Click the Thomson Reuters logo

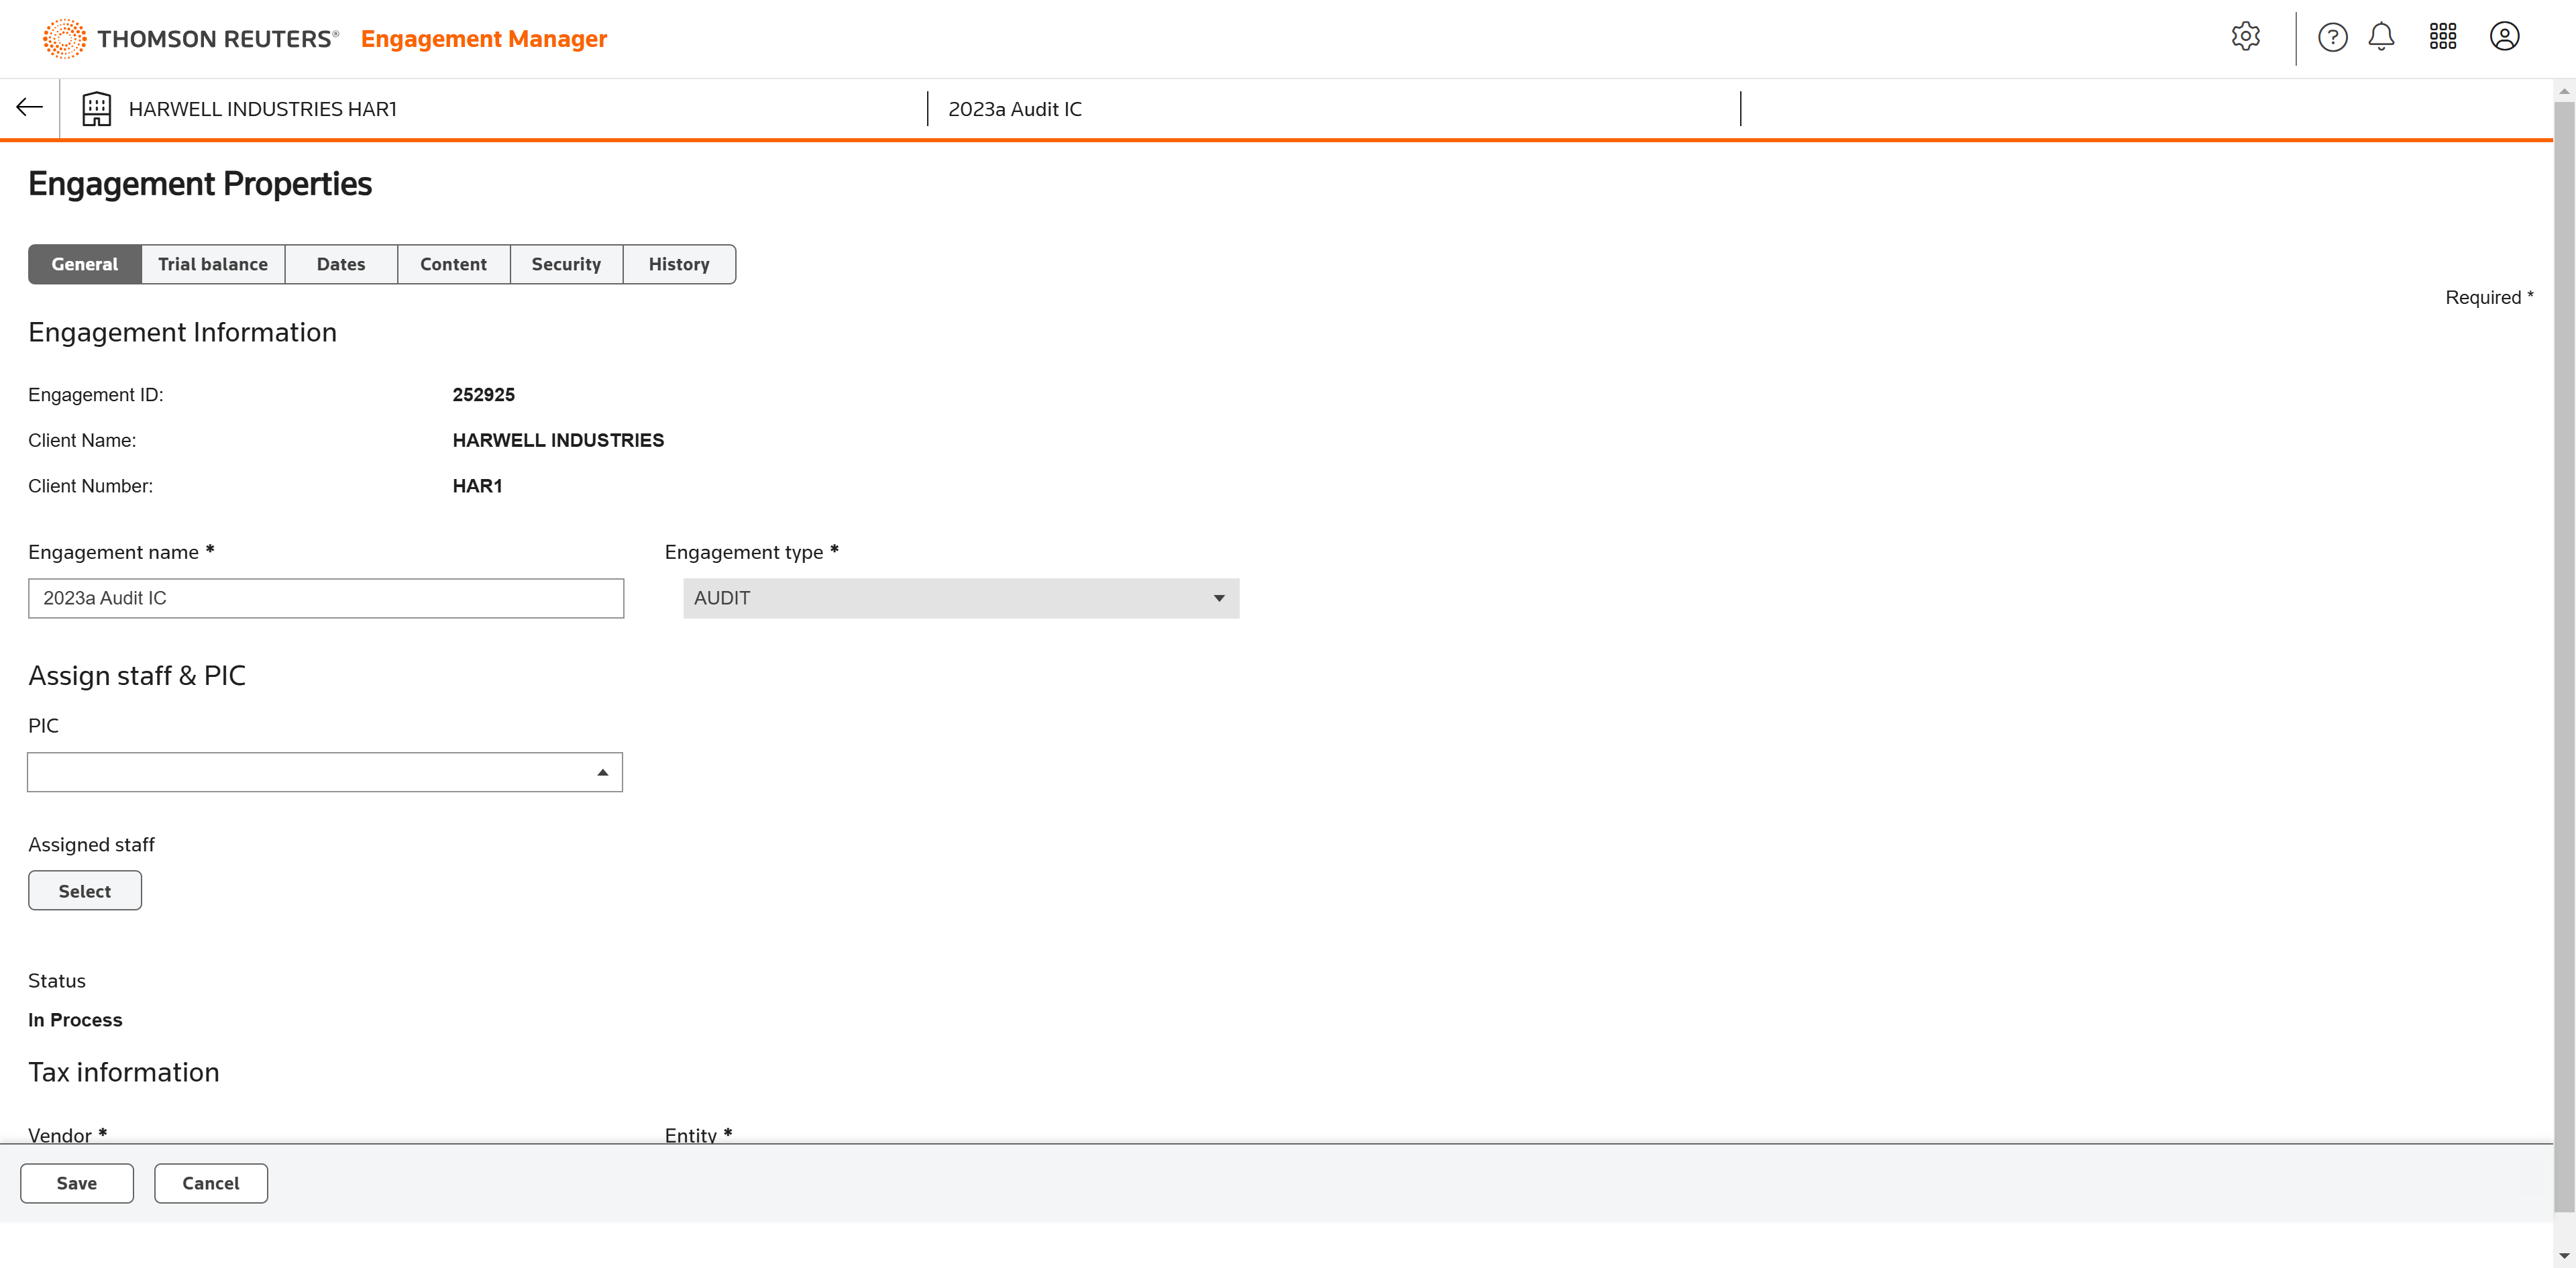click(190, 38)
